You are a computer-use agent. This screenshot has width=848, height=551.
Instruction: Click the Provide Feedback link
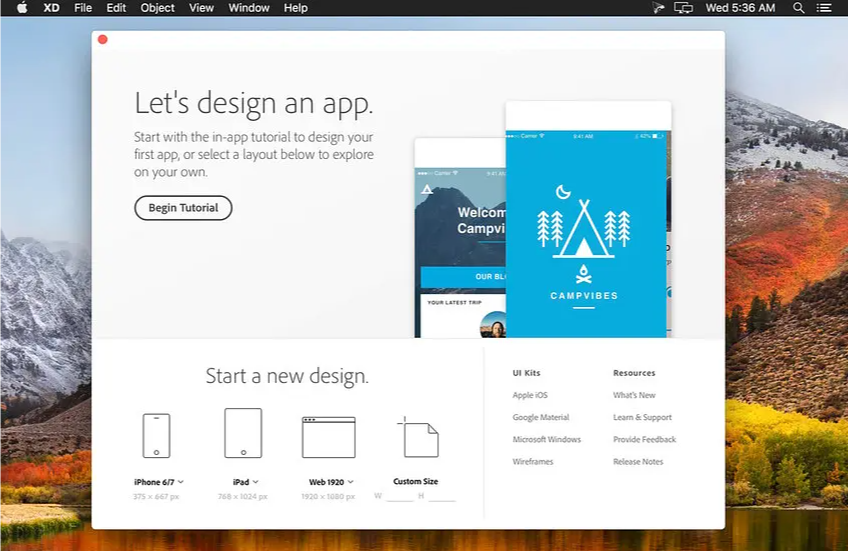click(645, 440)
